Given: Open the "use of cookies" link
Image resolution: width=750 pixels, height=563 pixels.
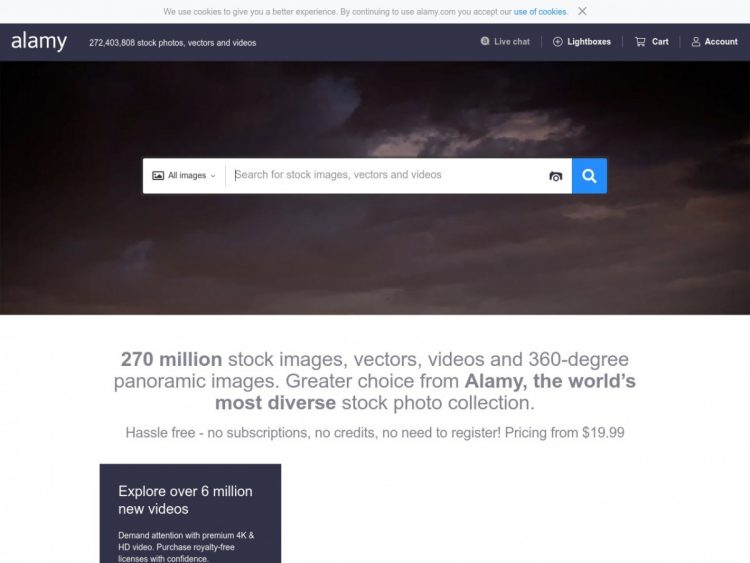Looking at the screenshot, I should coord(540,12).
